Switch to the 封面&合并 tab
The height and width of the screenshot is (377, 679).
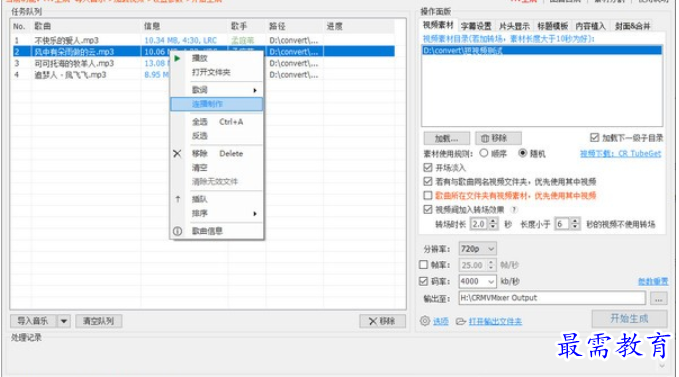tap(632, 26)
